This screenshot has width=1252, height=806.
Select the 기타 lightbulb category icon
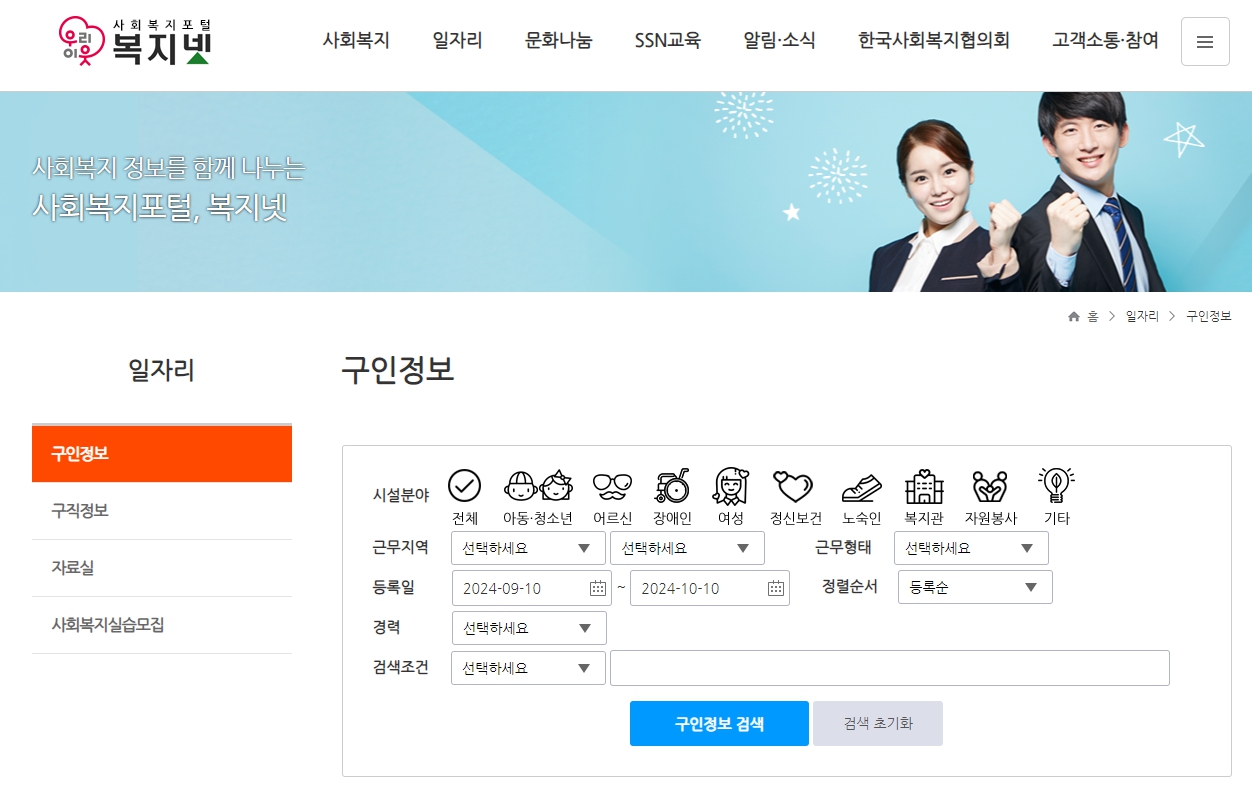coord(1055,487)
